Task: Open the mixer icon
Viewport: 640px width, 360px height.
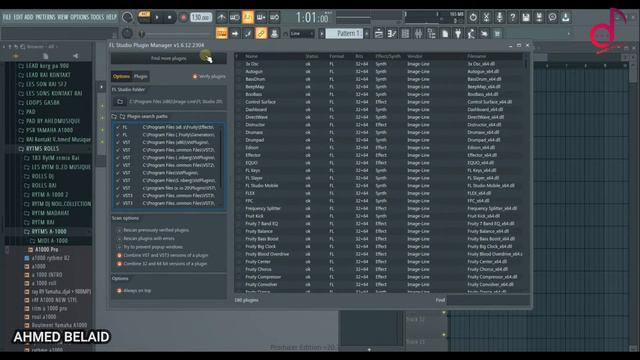Action: click(x=418, y=33)
